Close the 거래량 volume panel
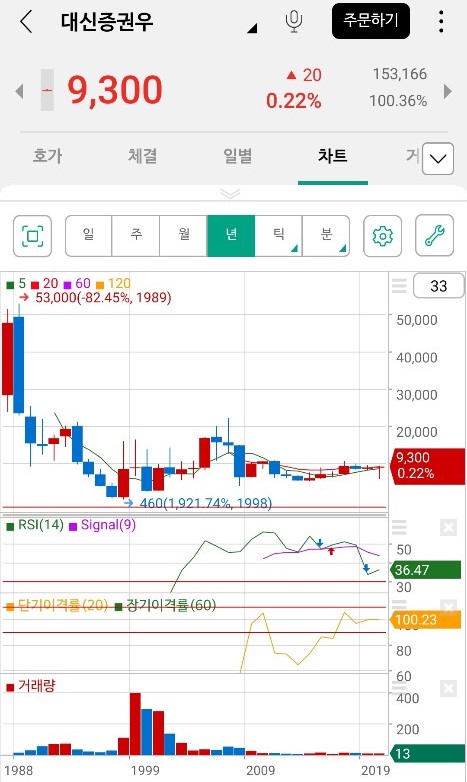This screenshot has width=467, height=782. point(449,689)
